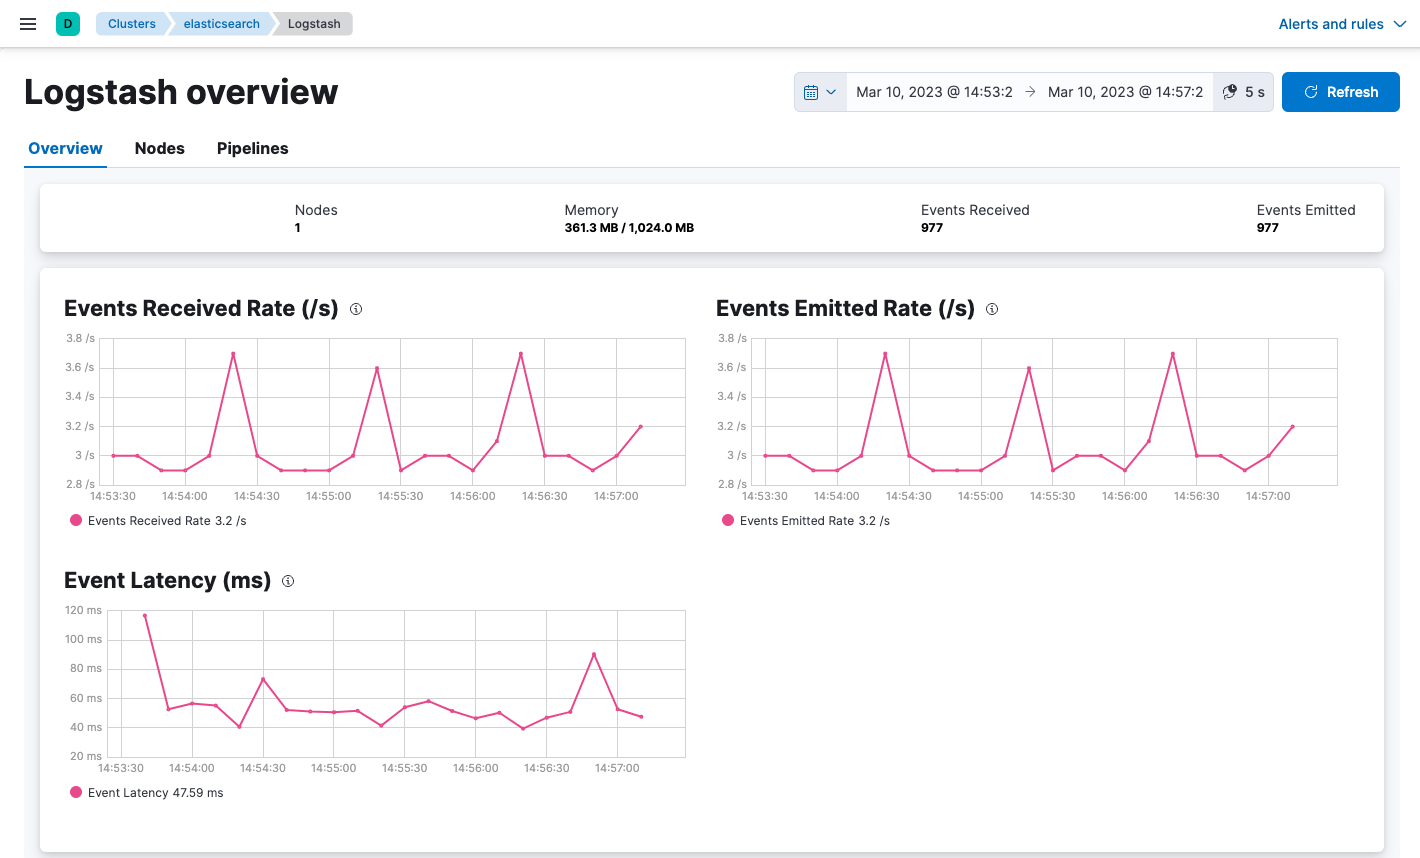1420x858 pixels.
Task: Click the pink Event Latency legend dot
Action: 75,792
